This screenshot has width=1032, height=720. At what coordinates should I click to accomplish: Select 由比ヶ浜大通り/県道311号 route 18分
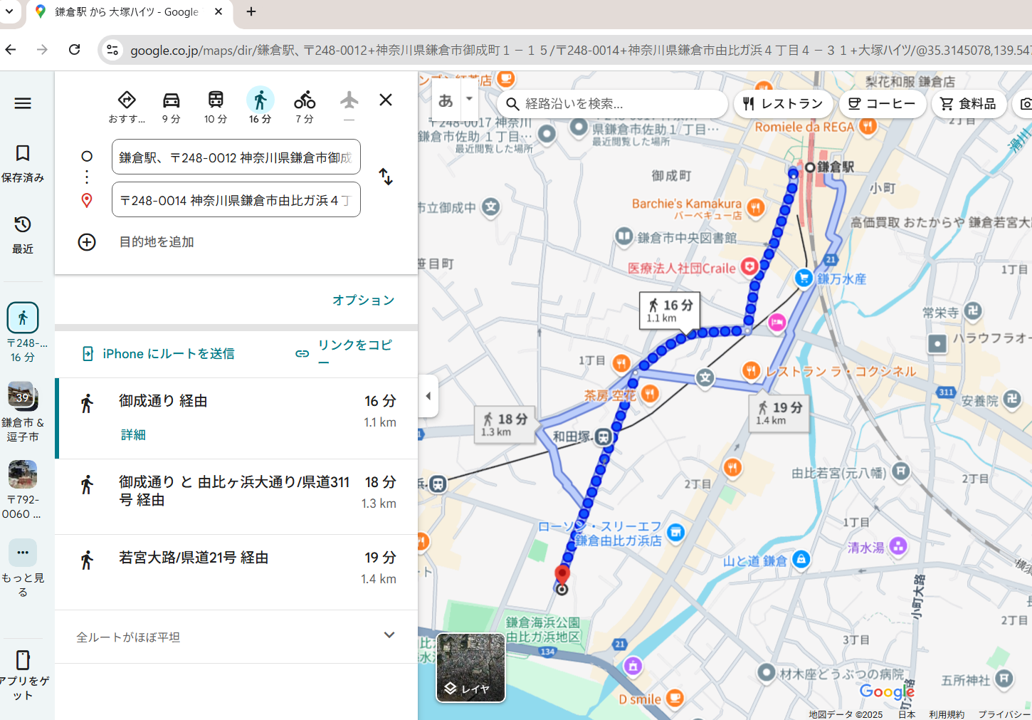pyautogui.click(x=237, y=497)
